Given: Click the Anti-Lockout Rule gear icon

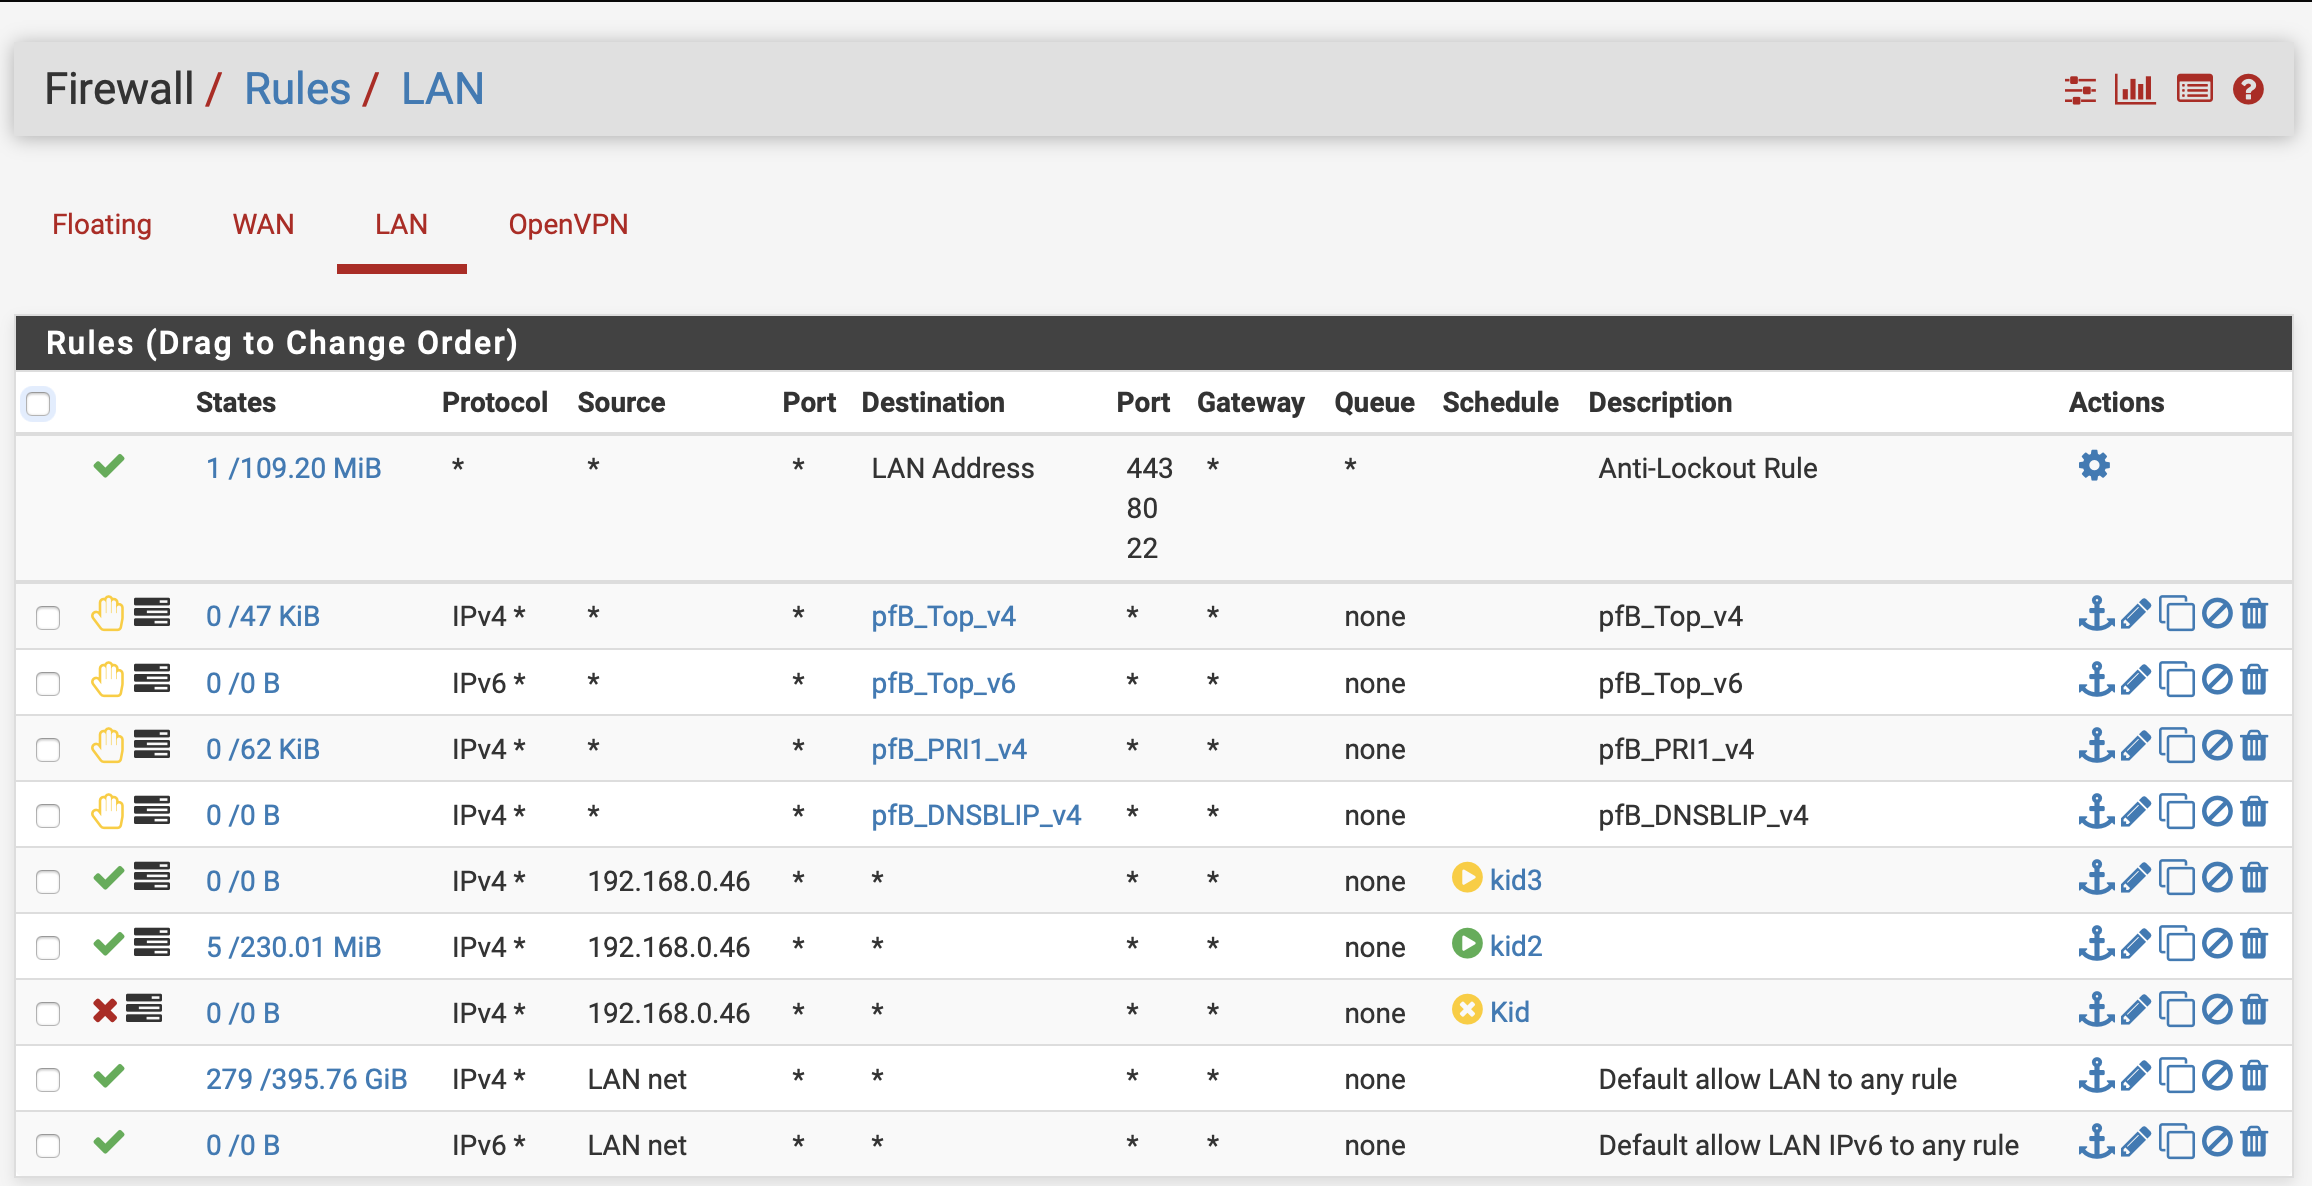Looking at the screenshot, I should point(2094,466).
